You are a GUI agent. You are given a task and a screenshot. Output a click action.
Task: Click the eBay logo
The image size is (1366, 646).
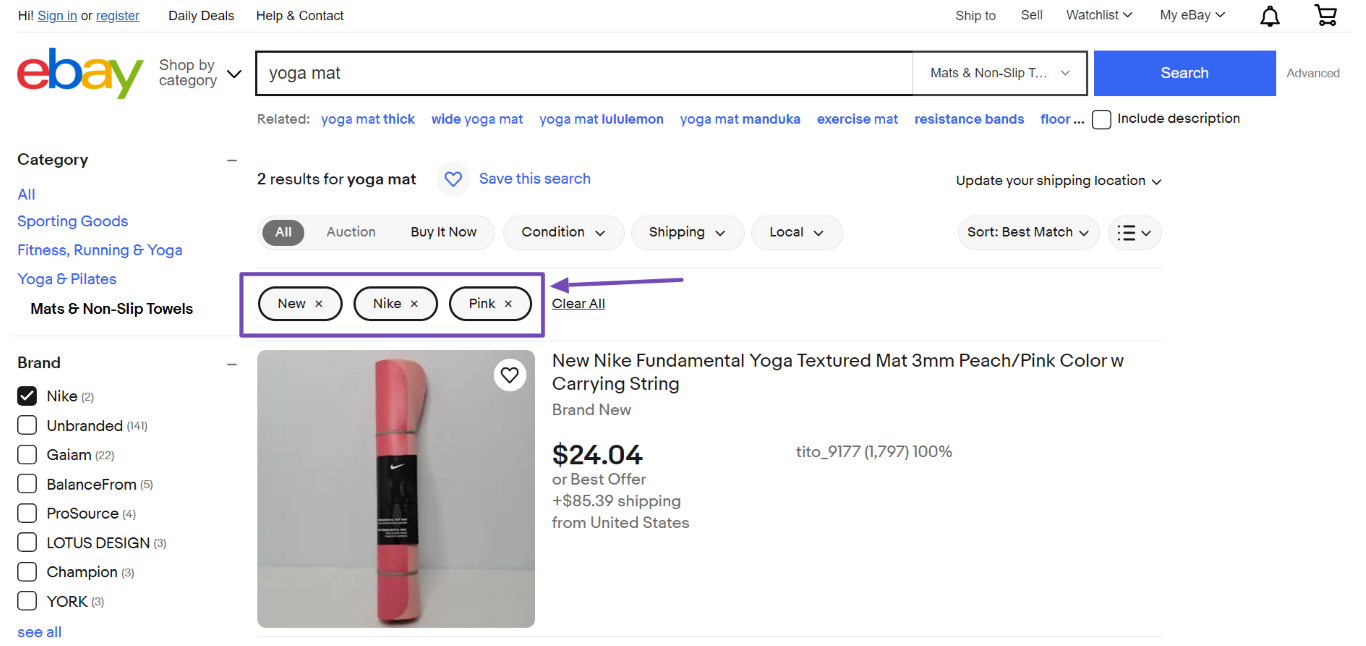80,73
